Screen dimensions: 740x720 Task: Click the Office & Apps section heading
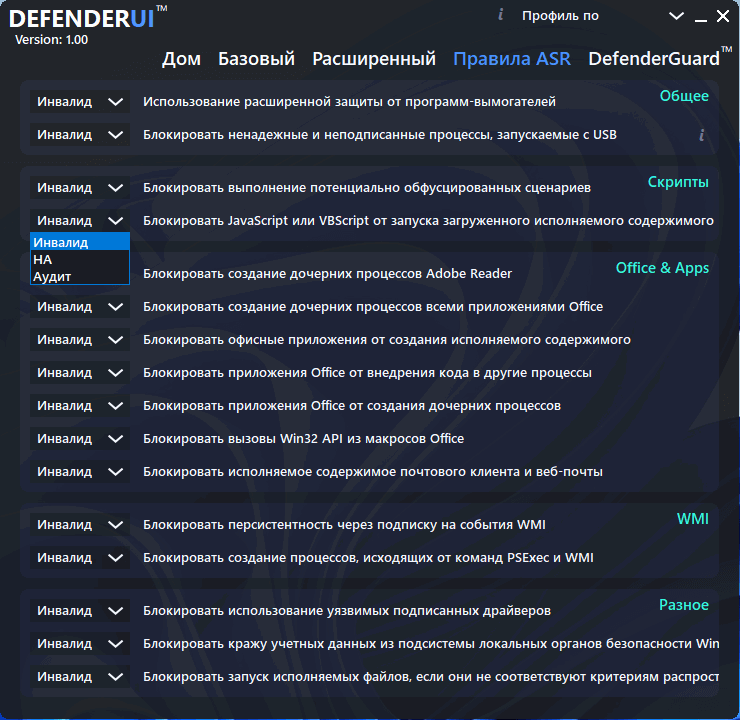tap(662, 268)
